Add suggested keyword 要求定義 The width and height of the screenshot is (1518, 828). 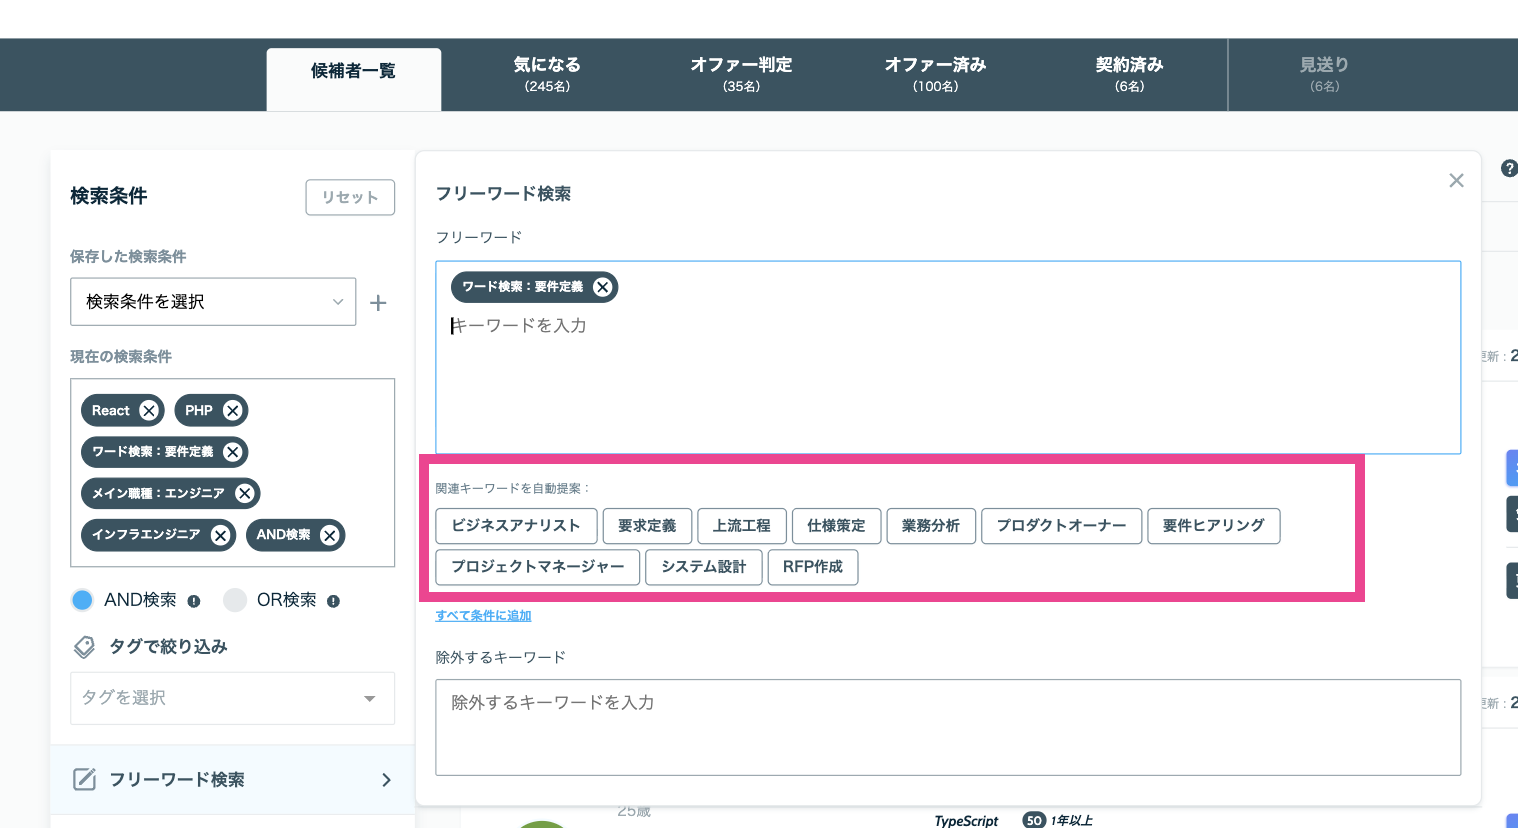point(647,526)
